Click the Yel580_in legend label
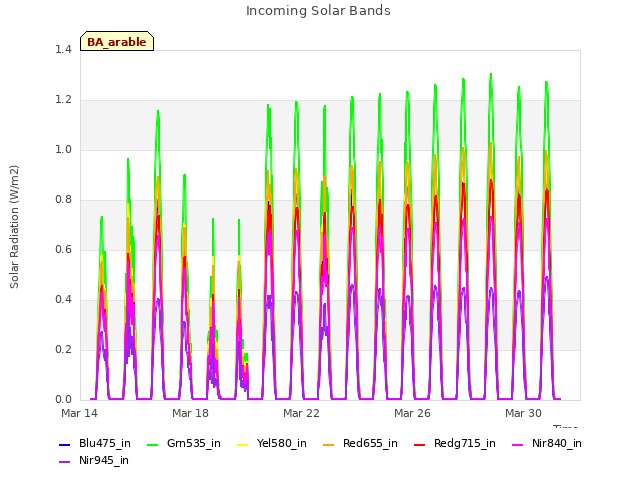 (x=281, y=444)
